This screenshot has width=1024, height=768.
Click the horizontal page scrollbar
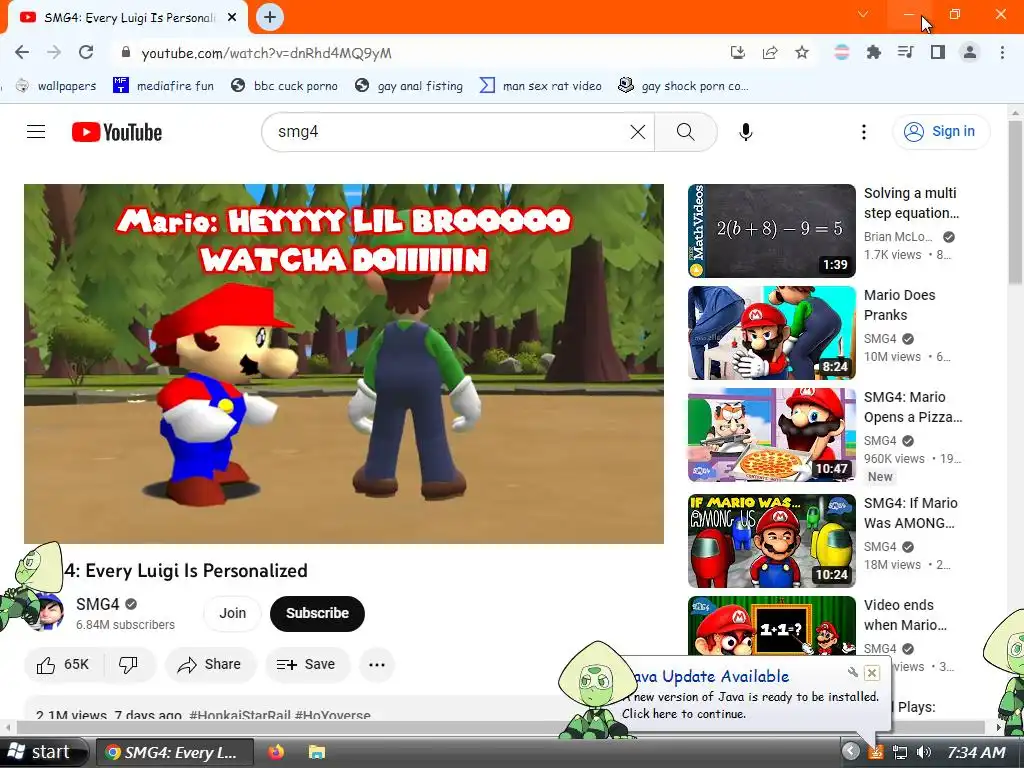coord(501,728)
